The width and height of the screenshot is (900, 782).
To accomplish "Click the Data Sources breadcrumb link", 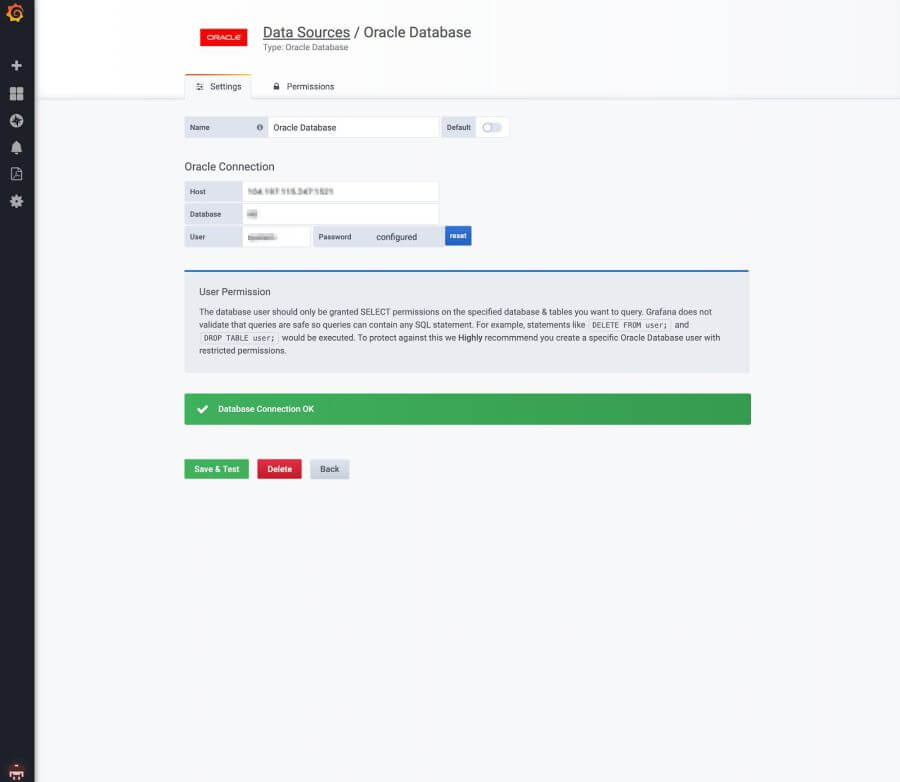I will point(307,32).
